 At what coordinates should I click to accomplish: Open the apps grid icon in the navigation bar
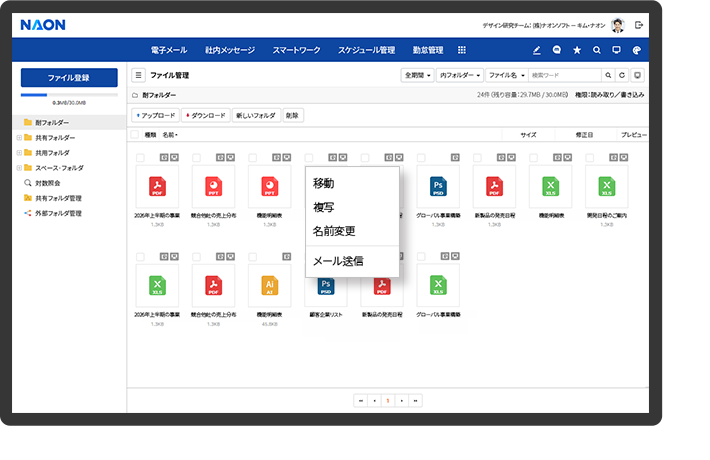click(x=461, y=50)
